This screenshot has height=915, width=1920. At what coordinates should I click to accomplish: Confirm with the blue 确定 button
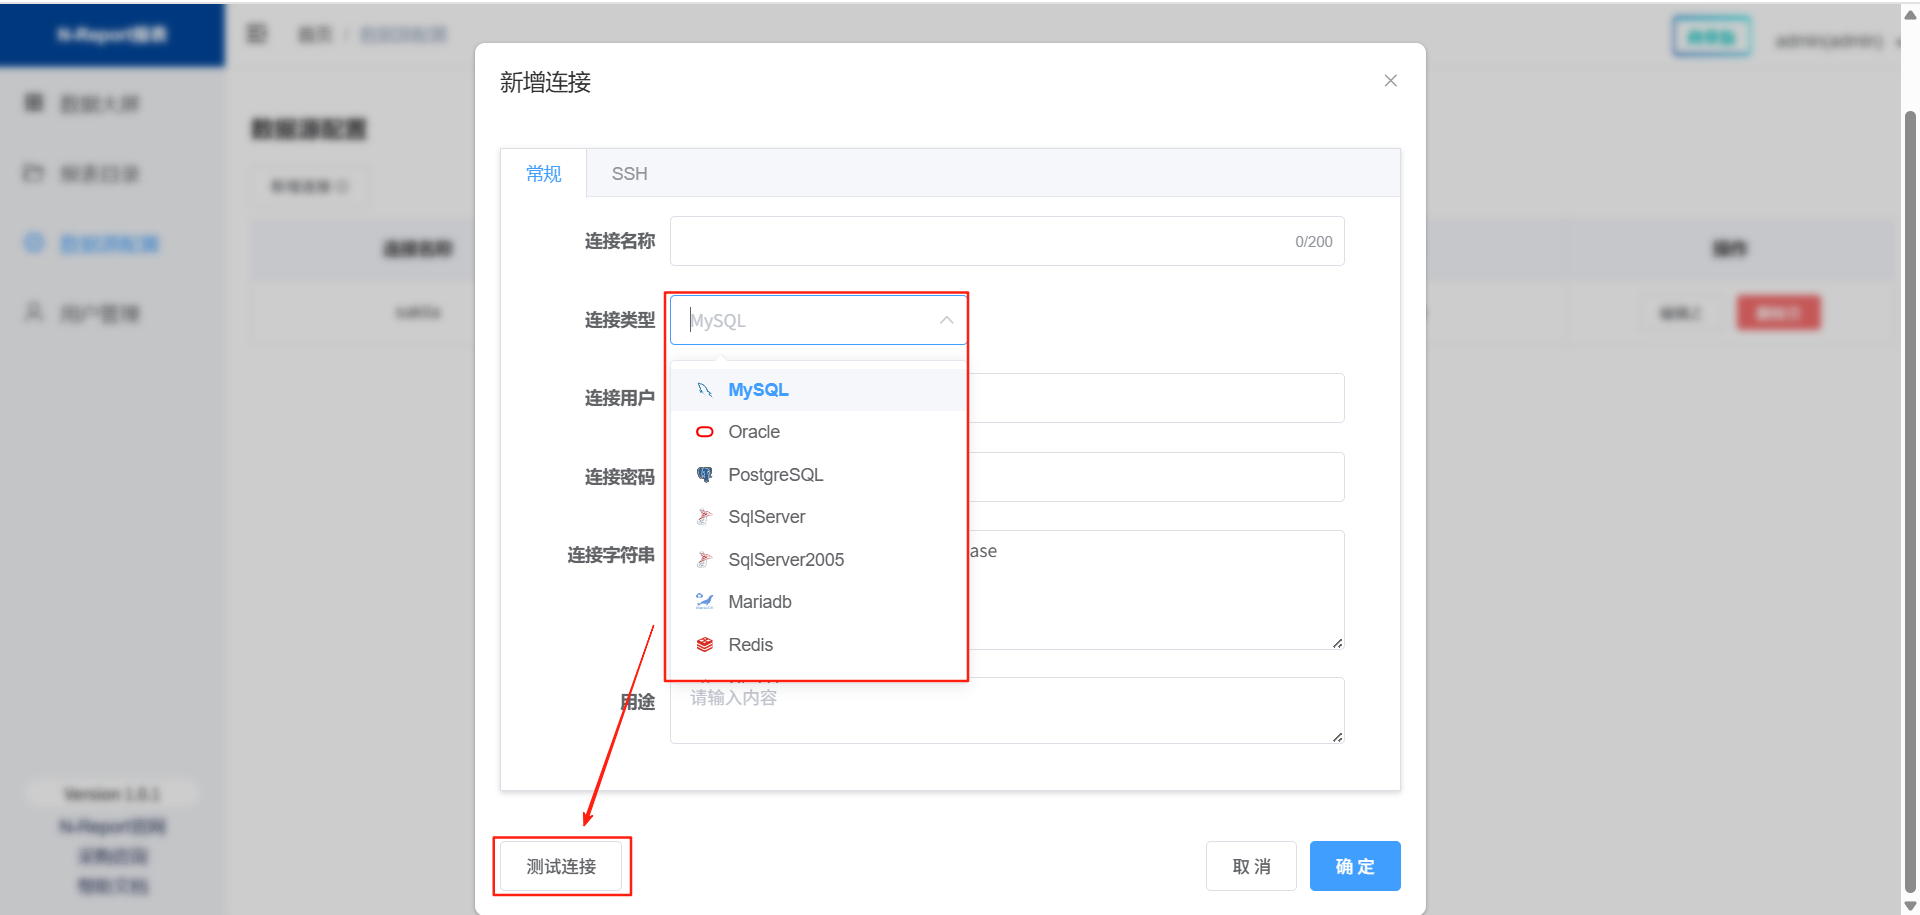pos(1354,866)
